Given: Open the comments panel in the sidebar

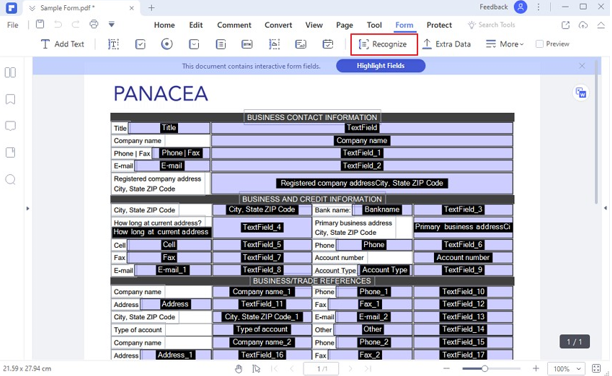Looking at the screenshot, I should click(10, 126).
